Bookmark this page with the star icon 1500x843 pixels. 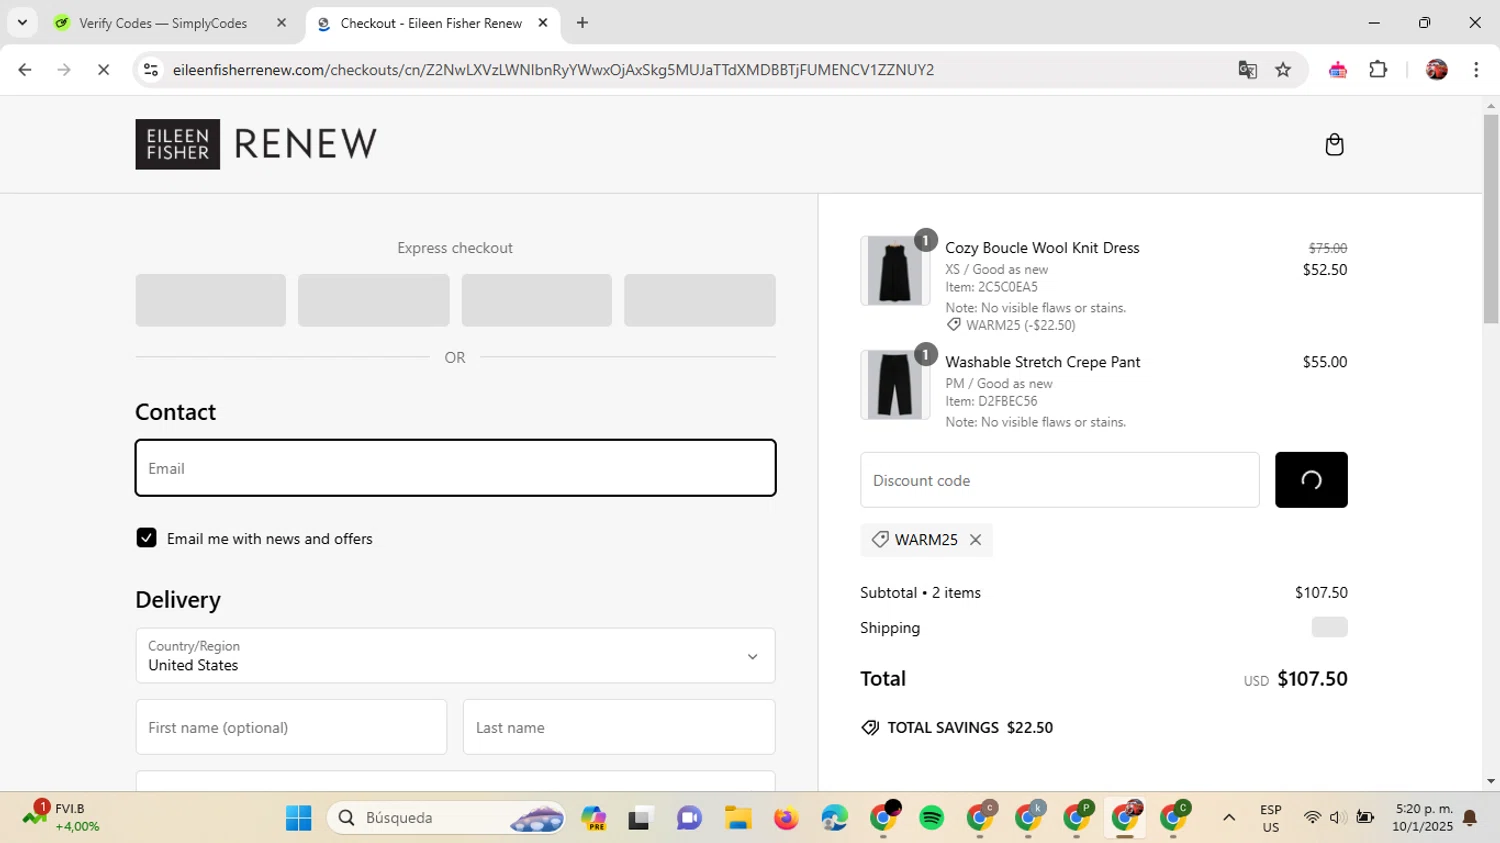click(1283, 70)
